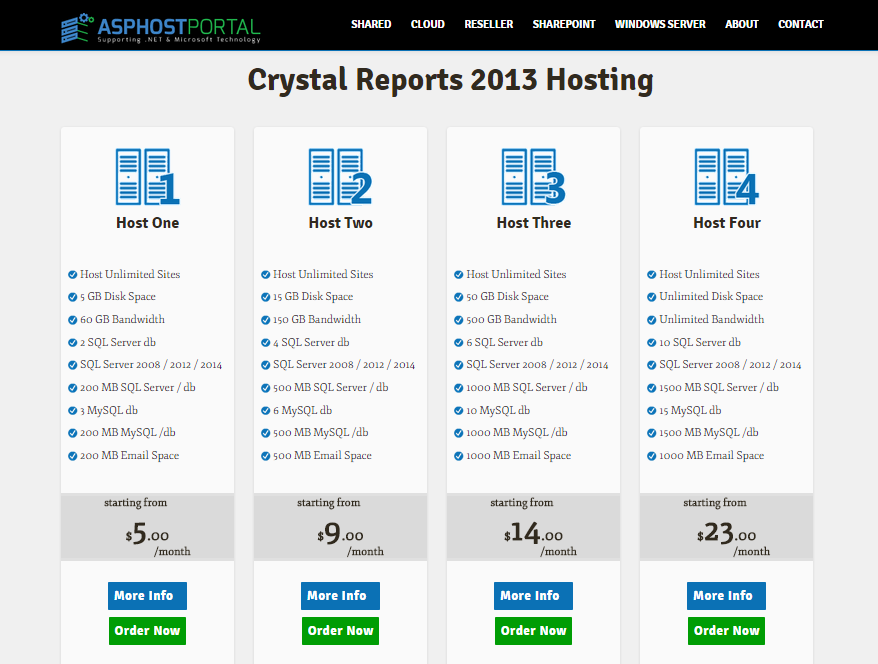
Task: Click the 10 SQL Server db feature
Action: 700,342
